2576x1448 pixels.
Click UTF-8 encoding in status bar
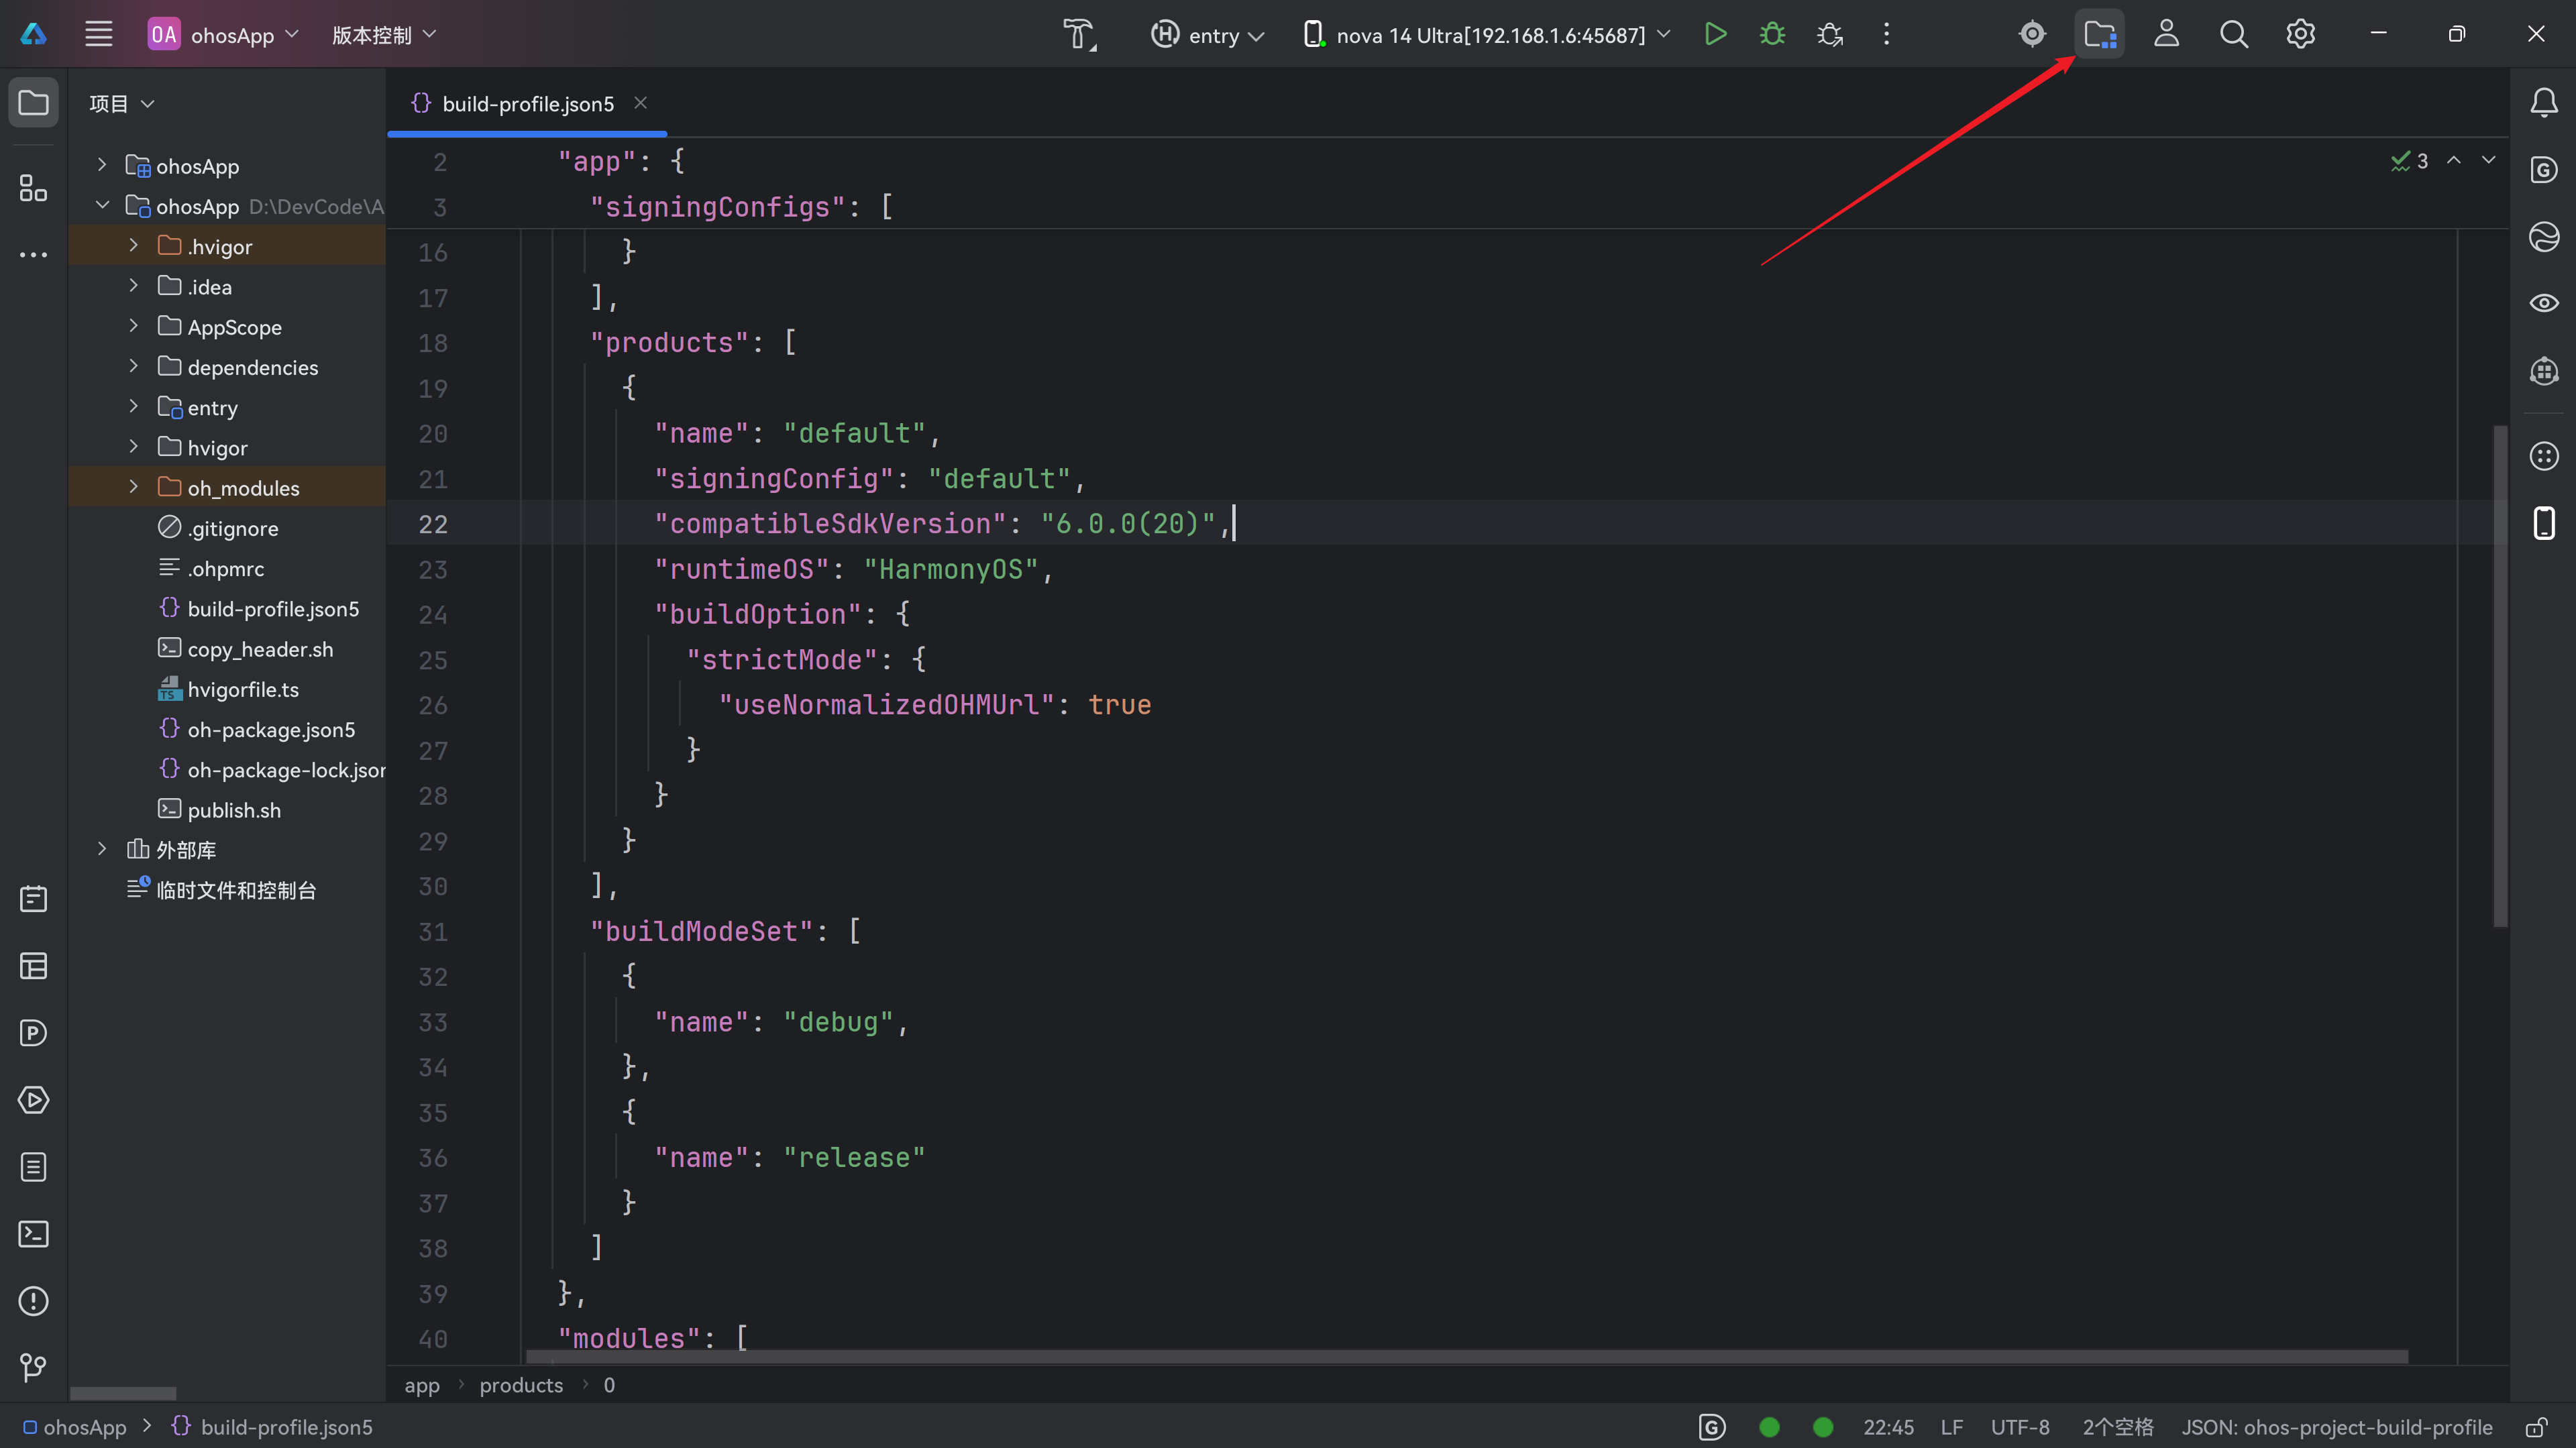coord(2019,1427)
